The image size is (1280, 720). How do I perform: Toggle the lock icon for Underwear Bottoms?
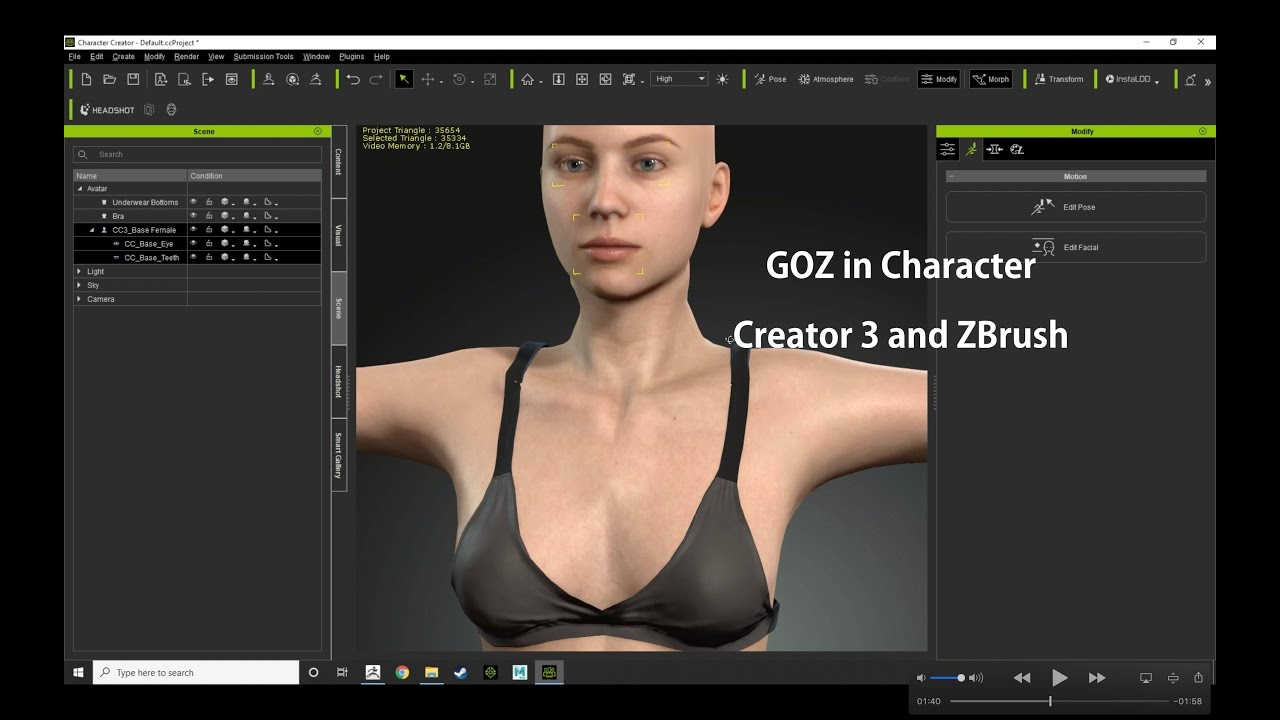click(209, 202)
